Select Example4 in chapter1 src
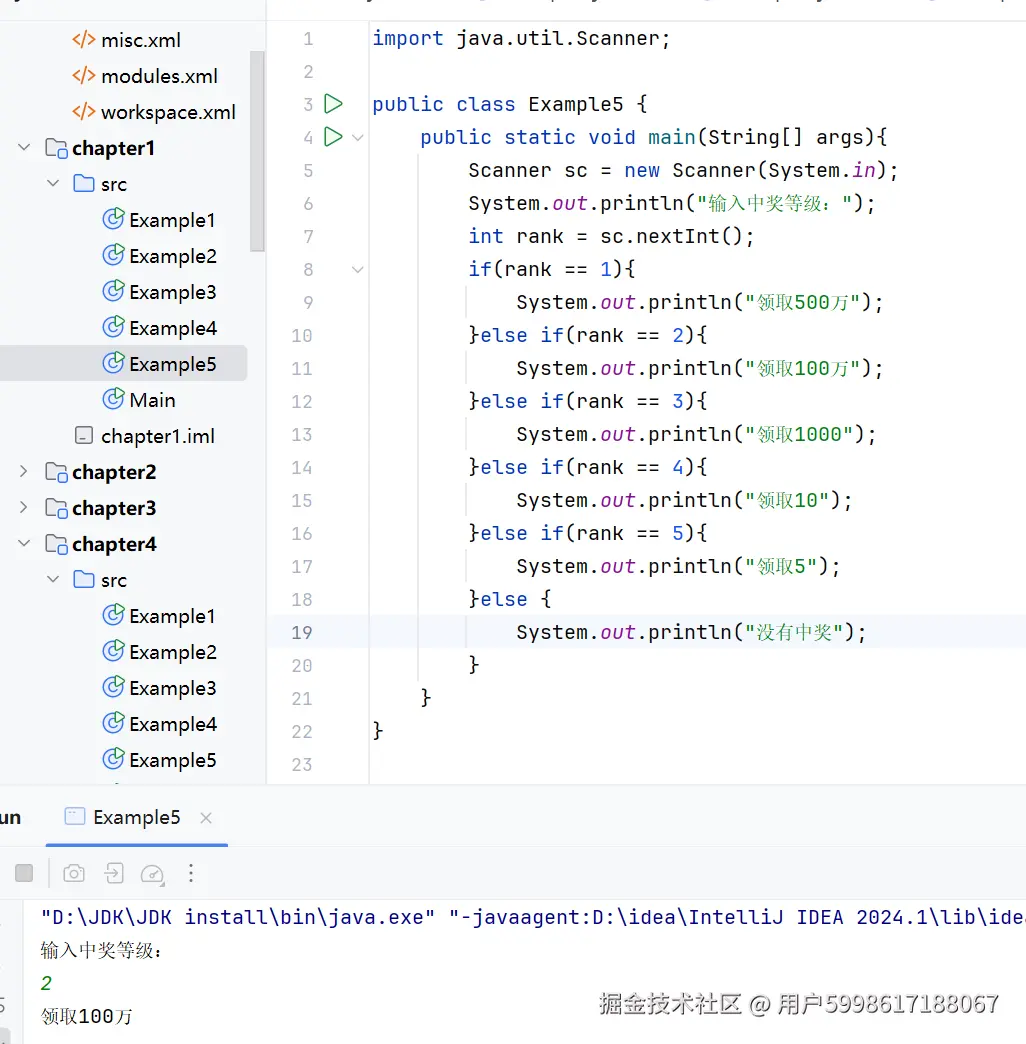 pyautogui.click(x=160, y=328)
